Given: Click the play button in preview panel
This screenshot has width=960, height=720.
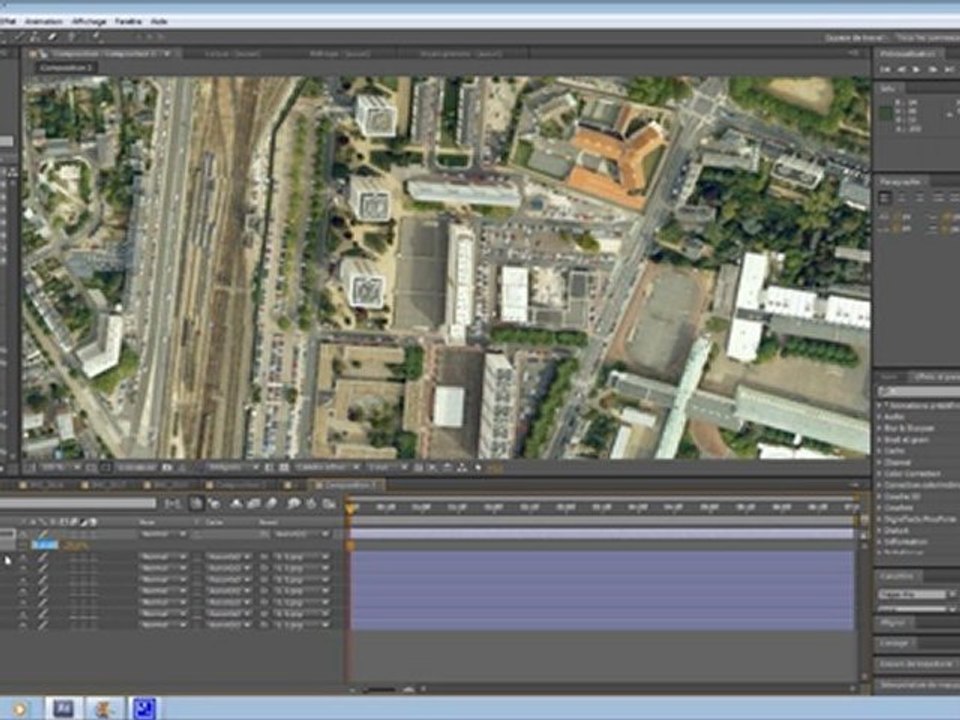Looking at the screenshot, I should tap(916, 69).
